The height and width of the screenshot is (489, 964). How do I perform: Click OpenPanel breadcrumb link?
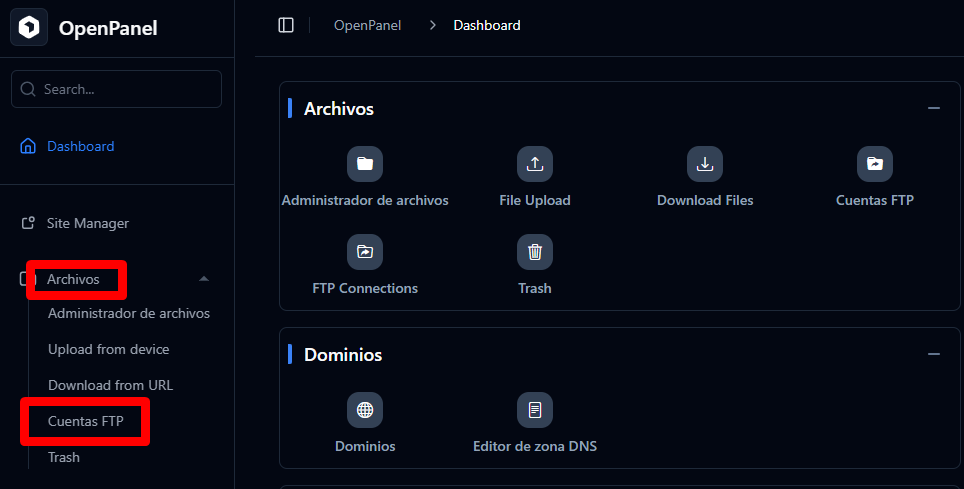pos(367,25)
